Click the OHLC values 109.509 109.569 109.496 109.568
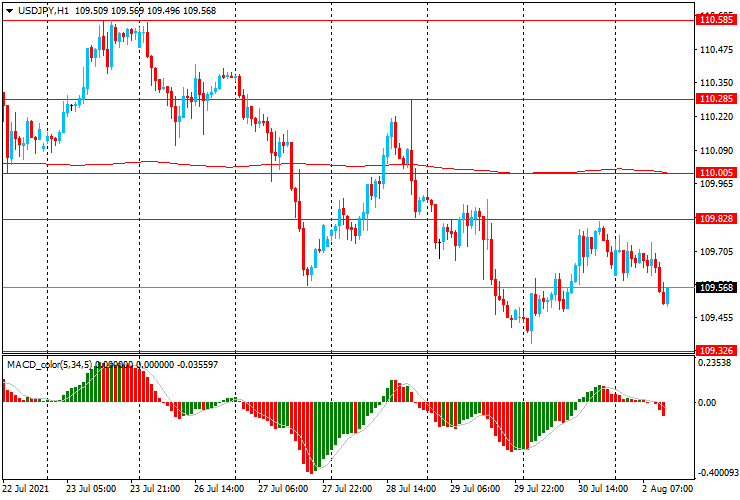Image resolution: width=740 pixels, height=500 pixels. coord(145,10)
